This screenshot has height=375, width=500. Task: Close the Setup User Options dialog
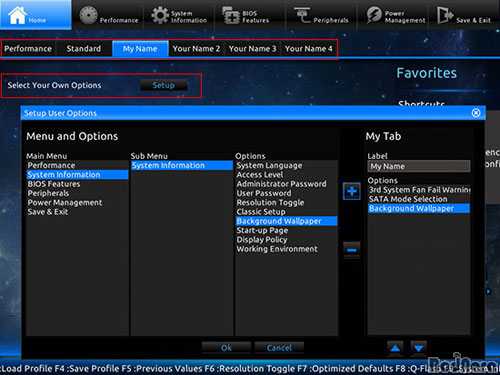tap(476, 113)
